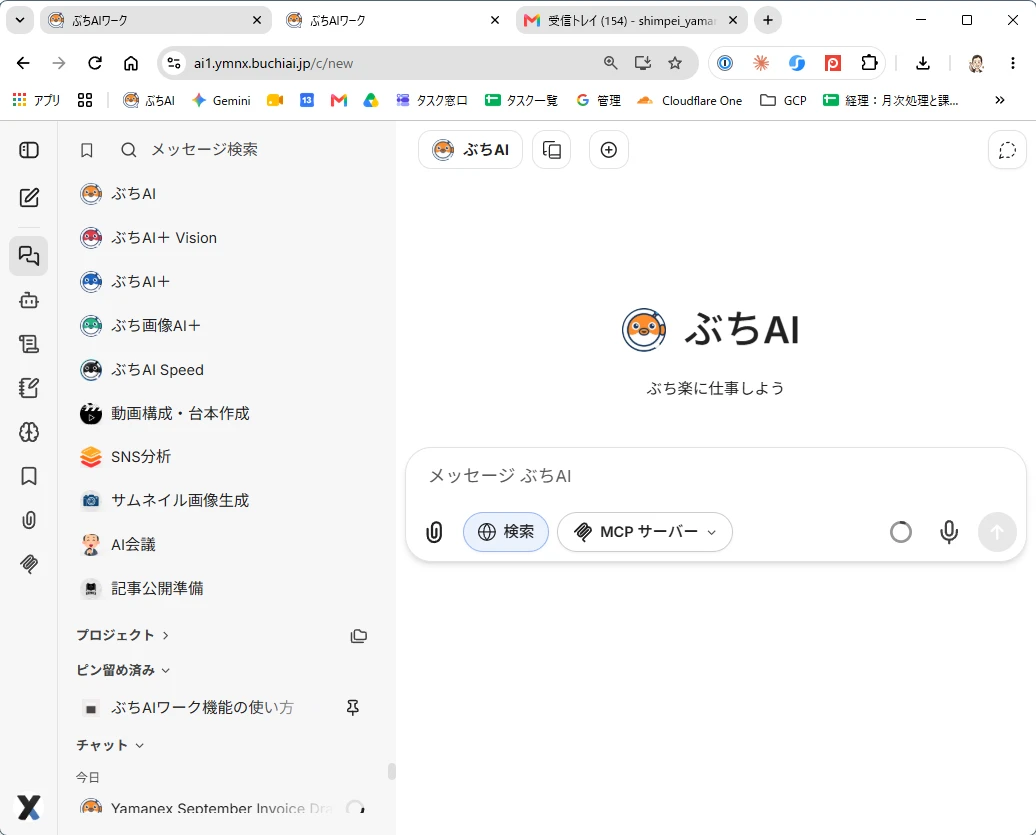Open the presets copy icon next to ぶちAI
1036x835 pixels.
(x=552, y=150)
